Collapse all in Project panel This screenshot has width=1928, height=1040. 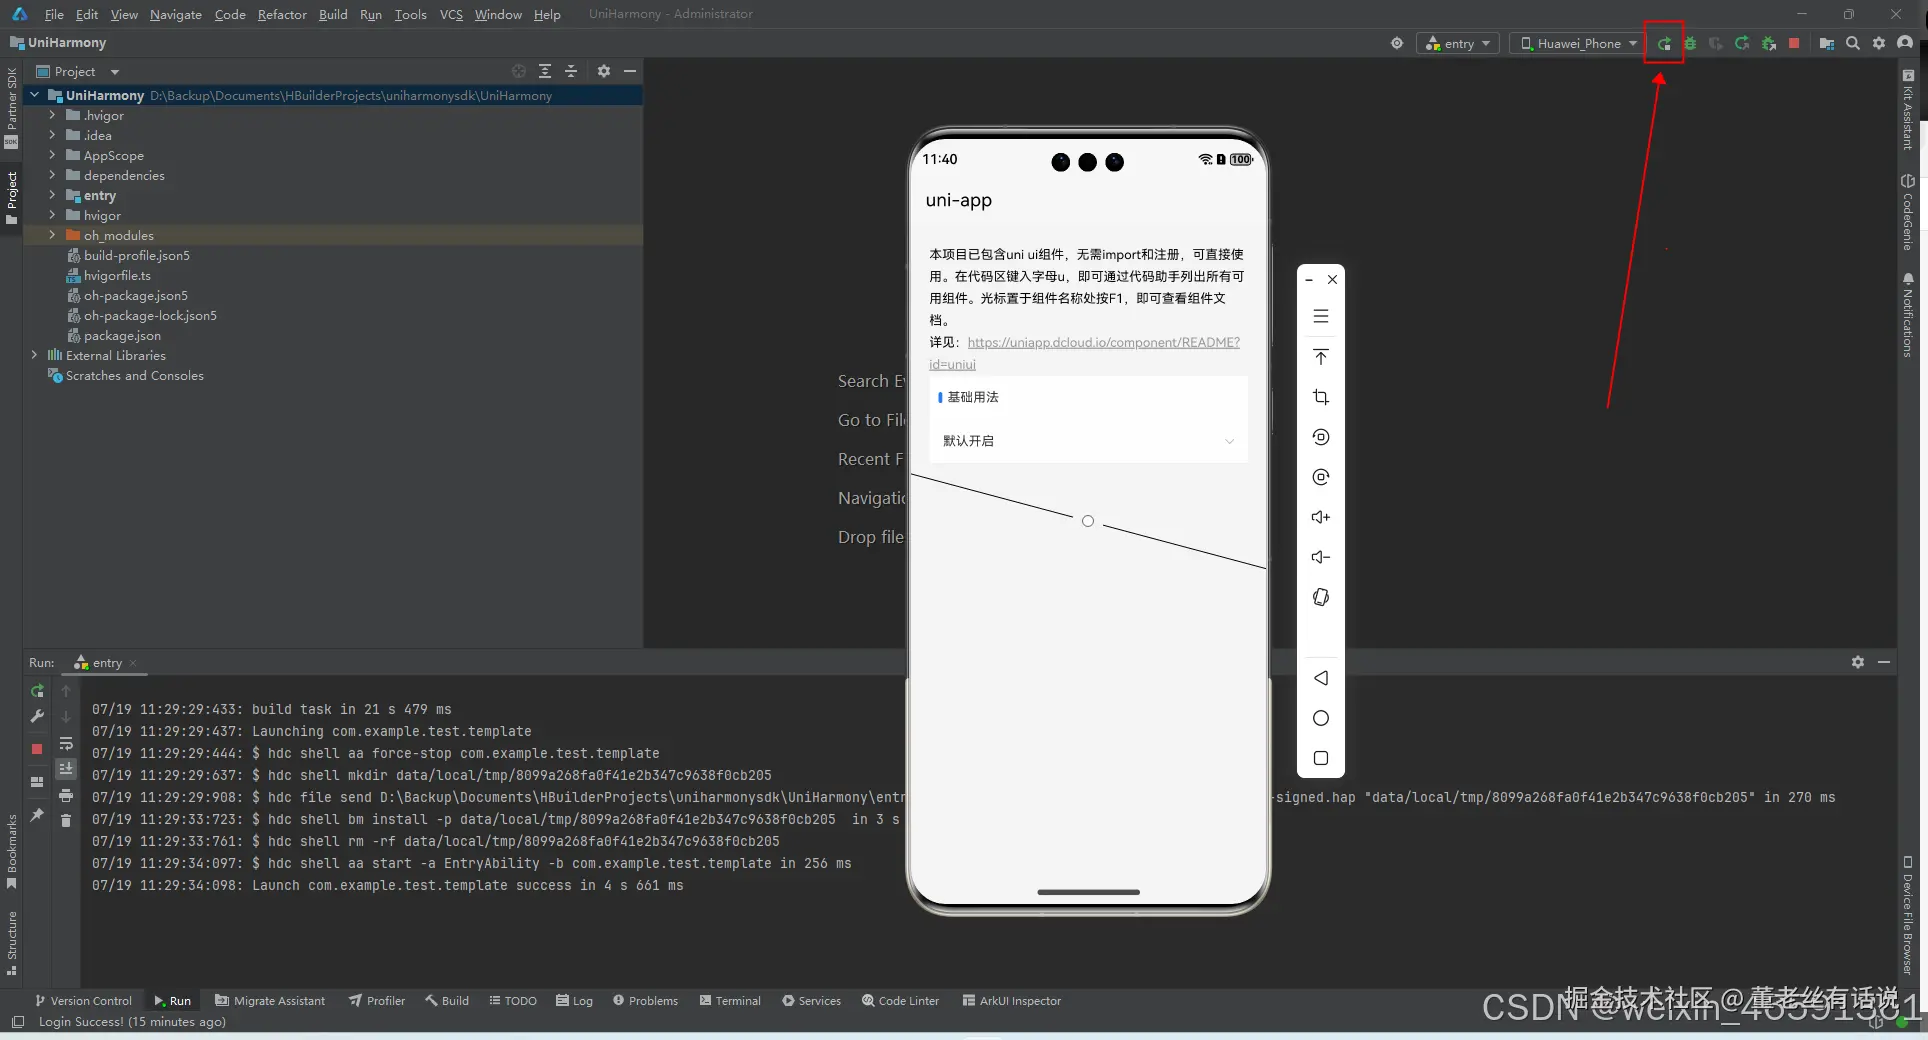[x=571, y=71]
